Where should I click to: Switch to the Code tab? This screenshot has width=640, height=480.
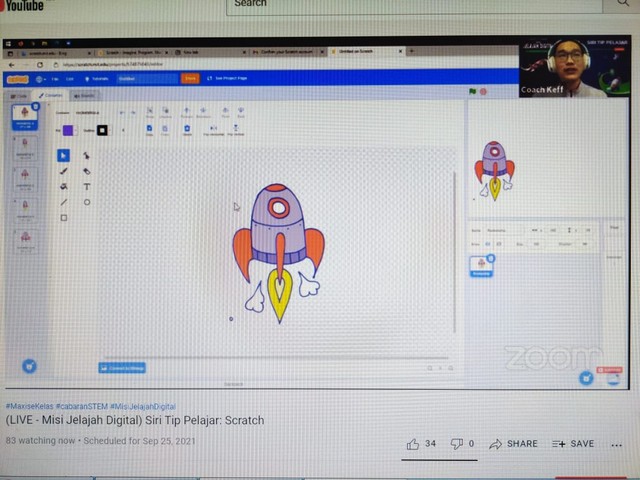(19, 96)
